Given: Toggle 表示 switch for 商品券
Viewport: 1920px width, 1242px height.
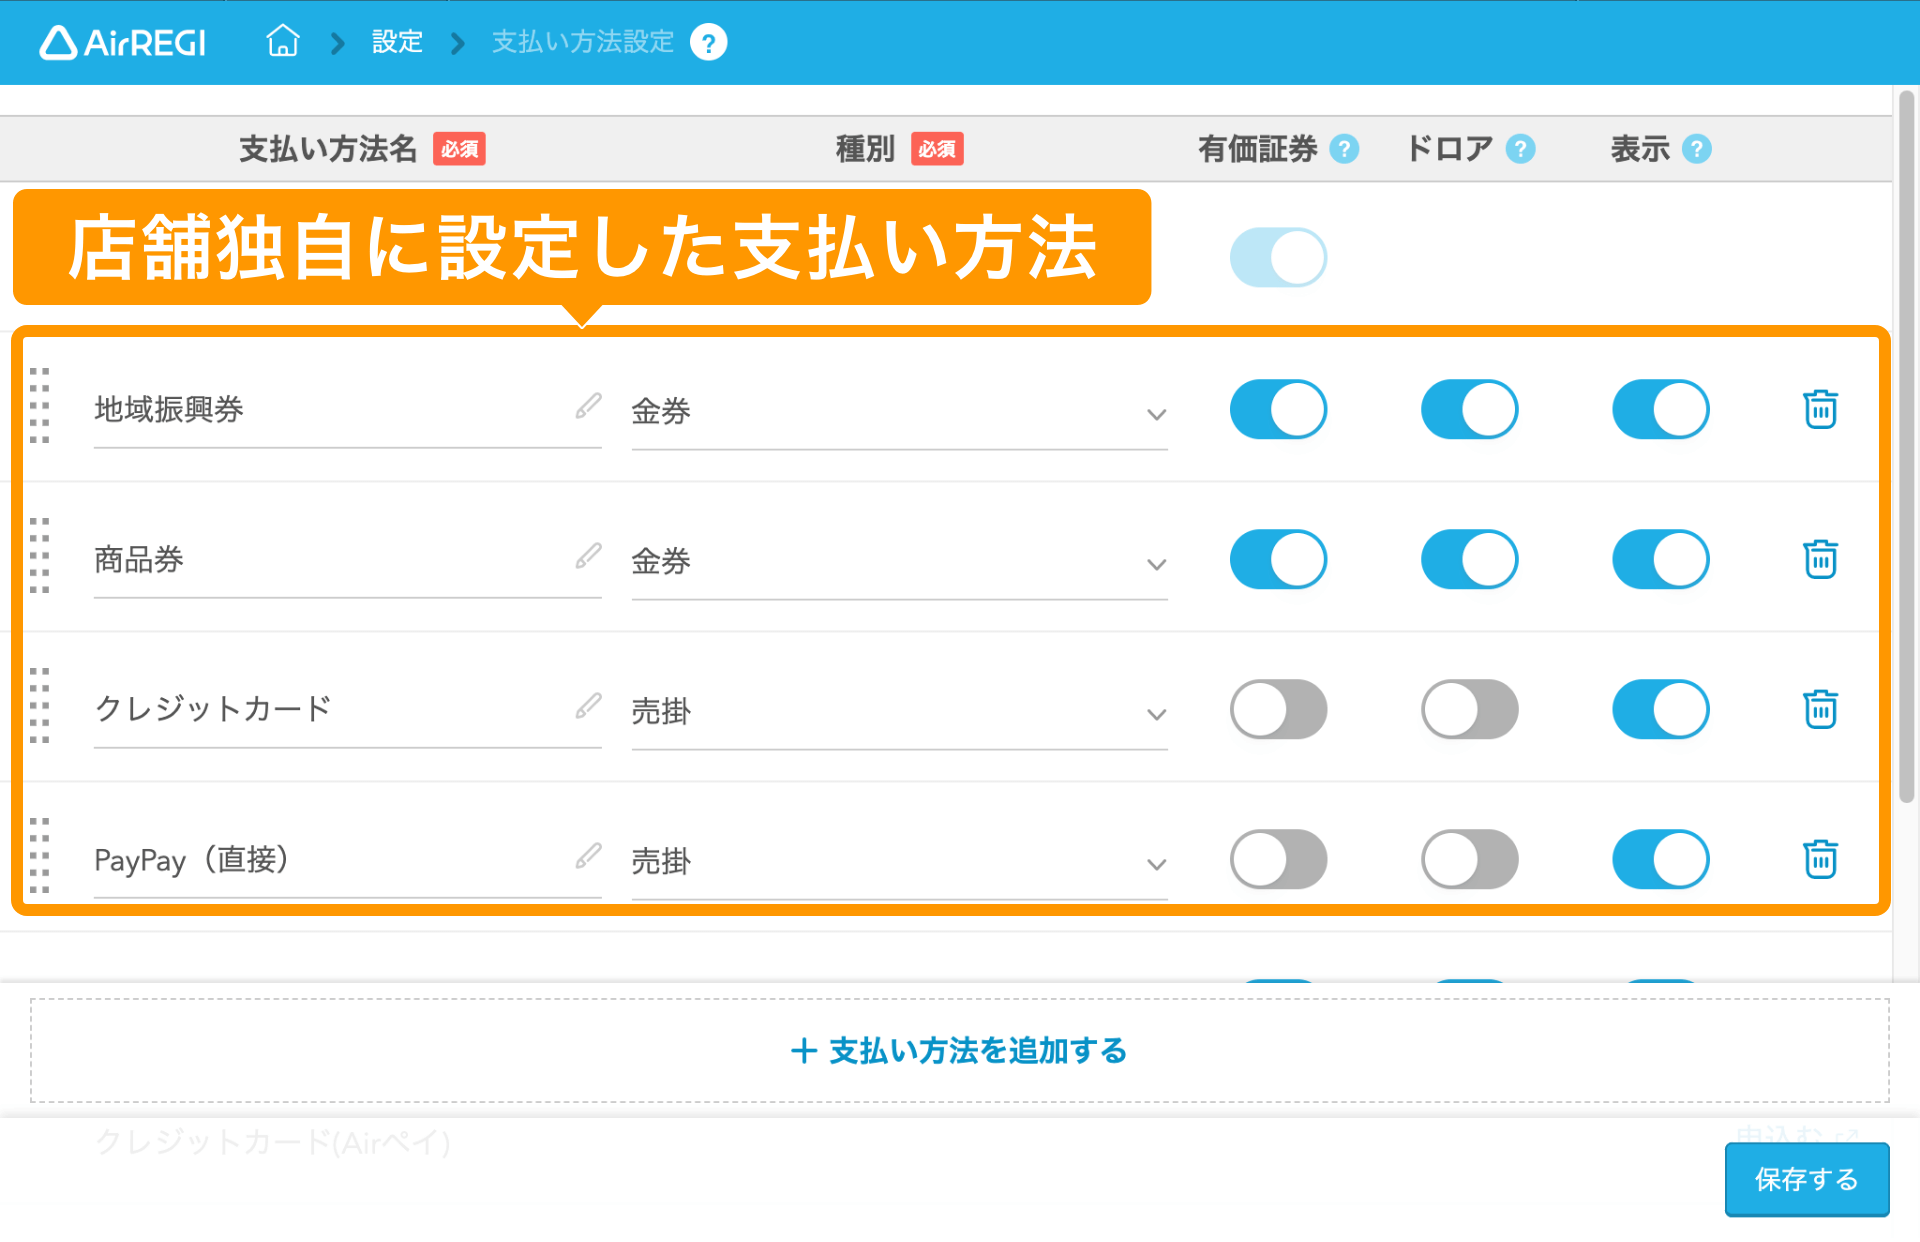Looking at the screenshot, I should click(x=1661, y=559).
